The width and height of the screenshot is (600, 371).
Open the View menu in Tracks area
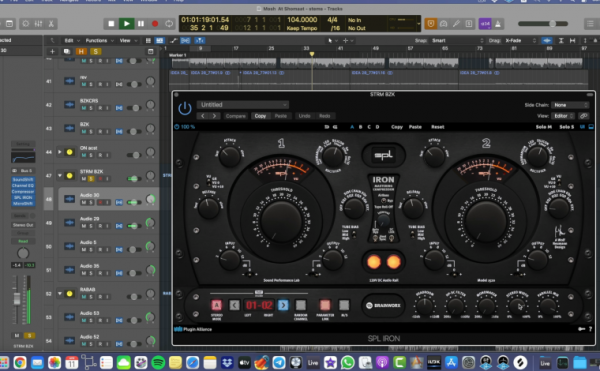tap(127, 40)
